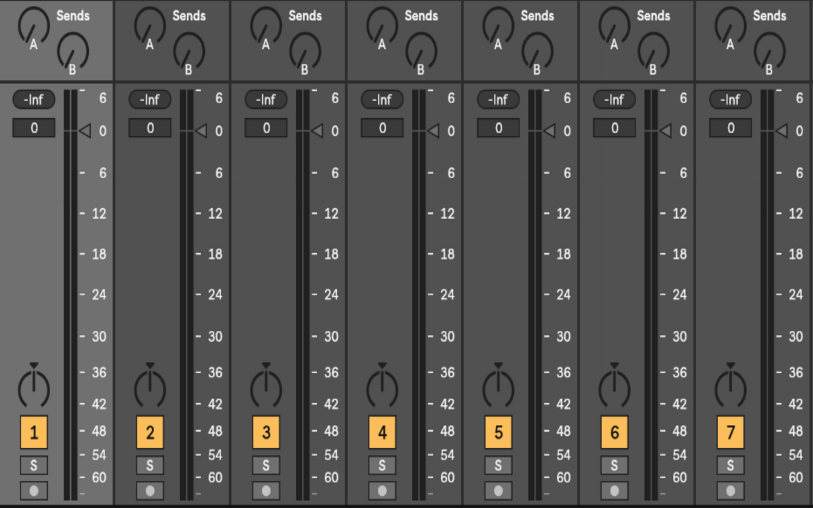Image resolution: width=813 pixels, height=508 pixels.
Task: Click the -Inf peak display on track 6
Action: point(614,100)
